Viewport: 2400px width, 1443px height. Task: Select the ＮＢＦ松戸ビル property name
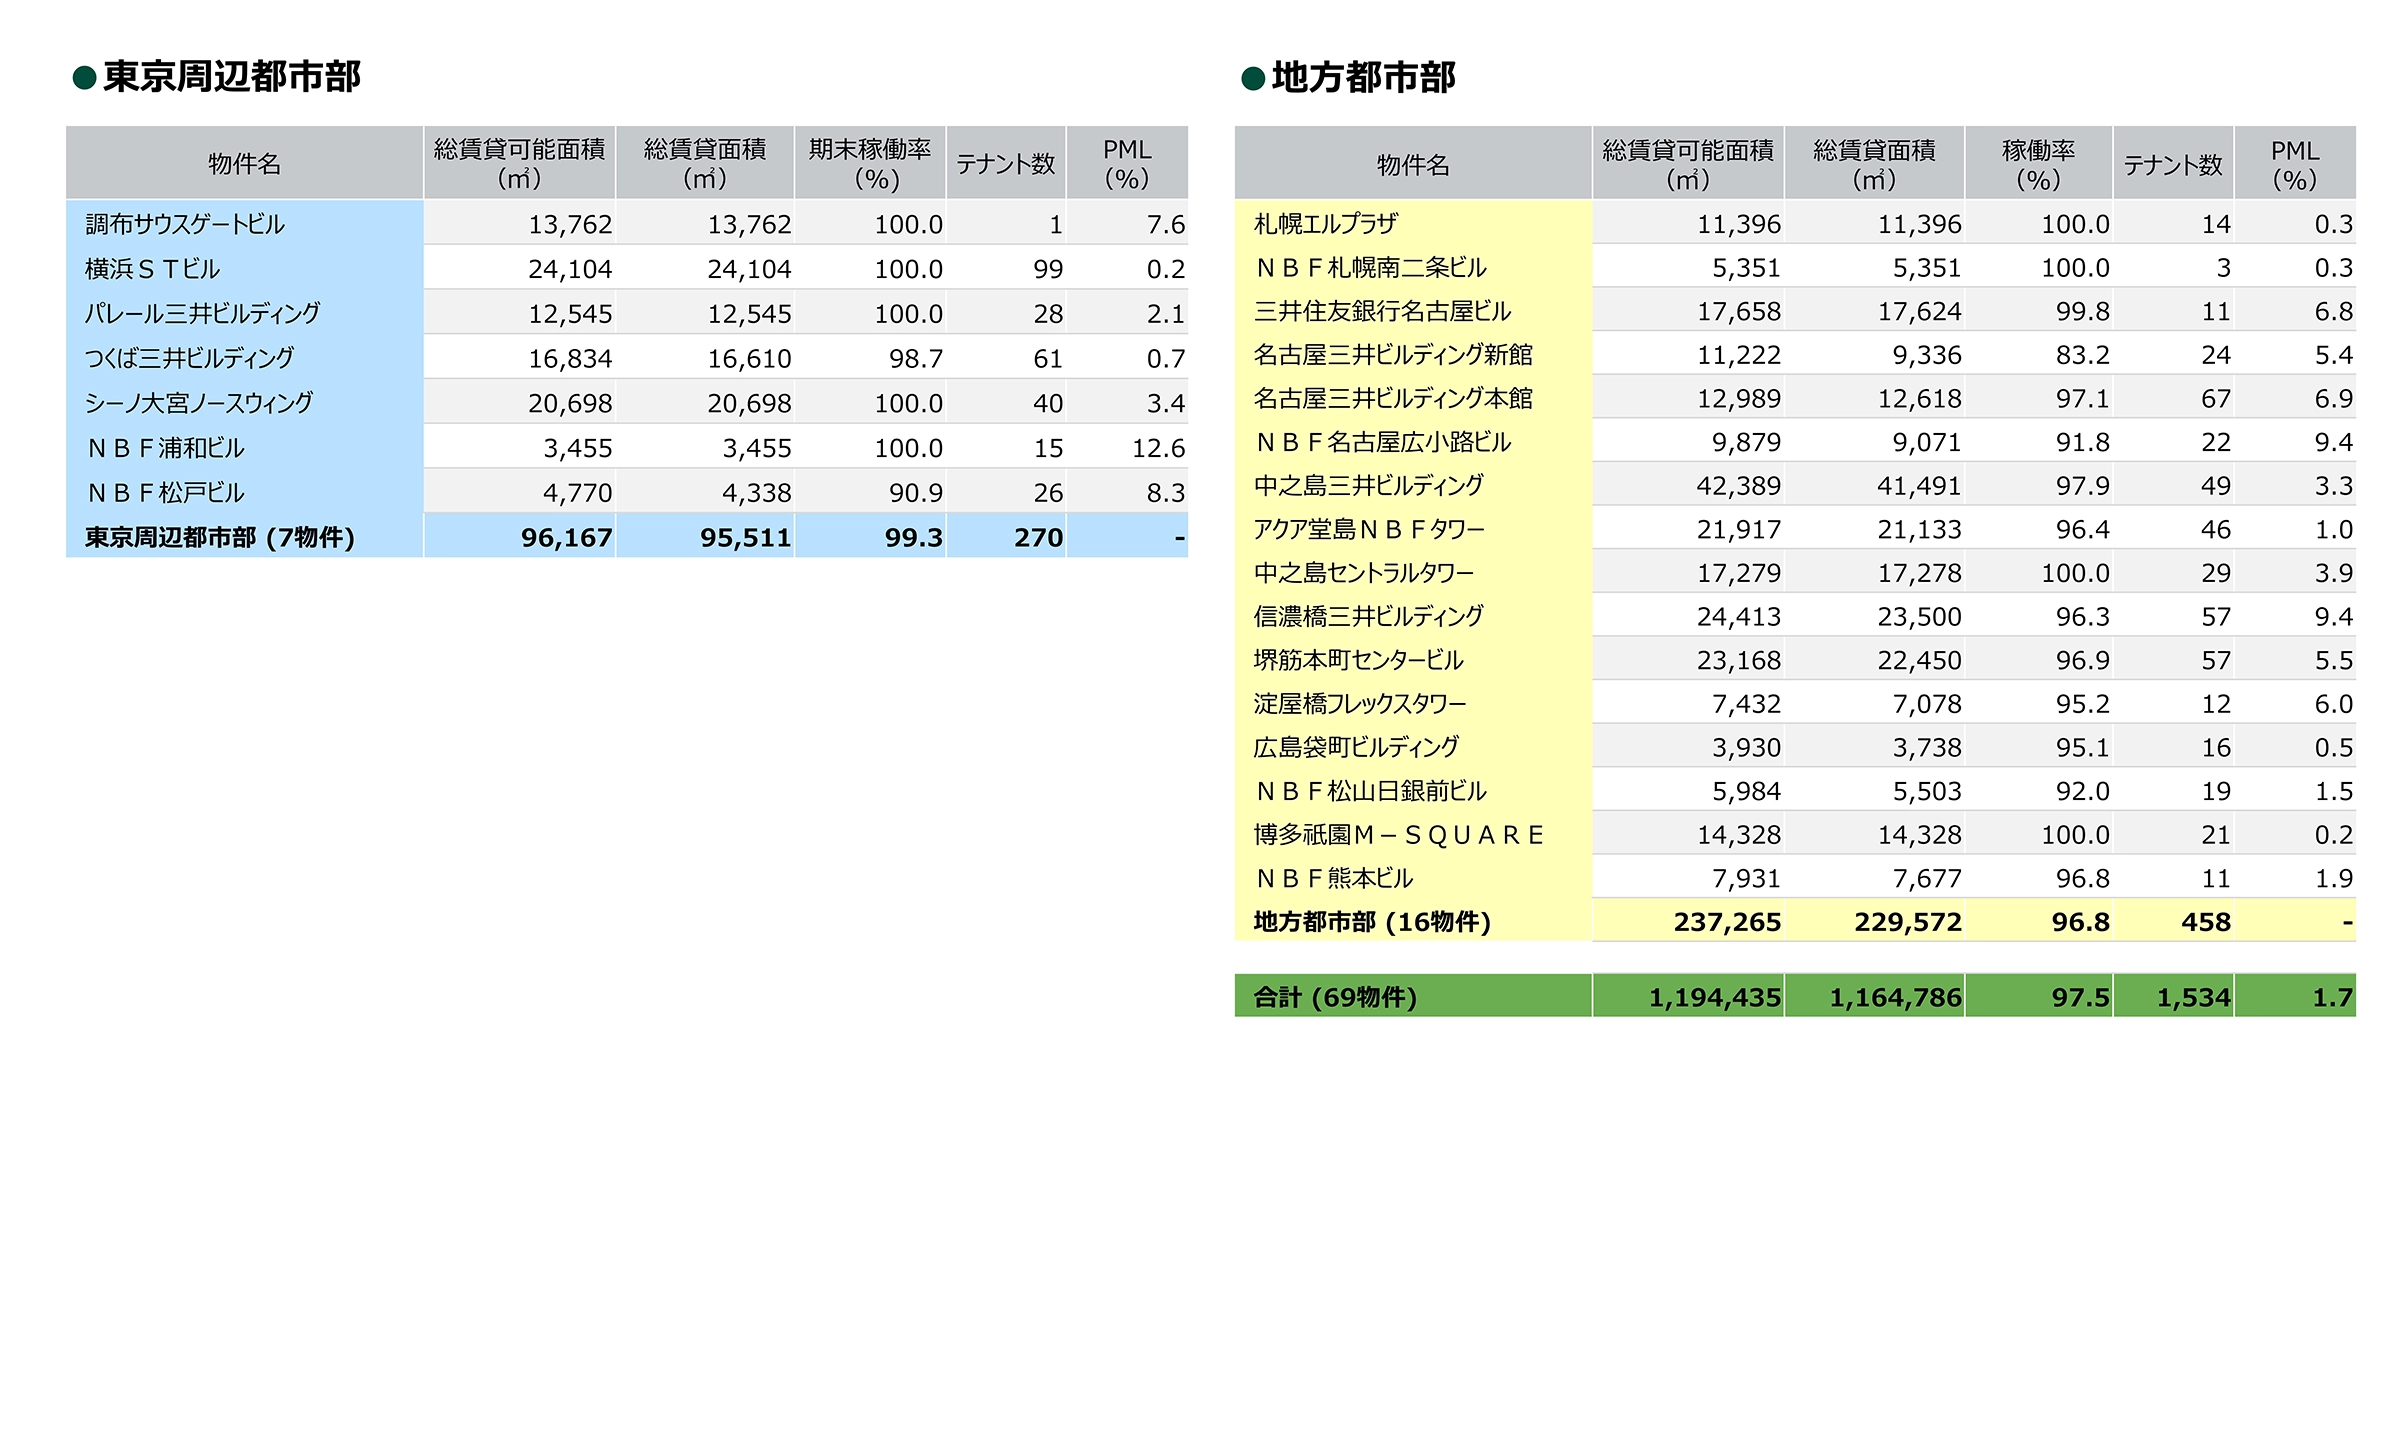(165, 493)
